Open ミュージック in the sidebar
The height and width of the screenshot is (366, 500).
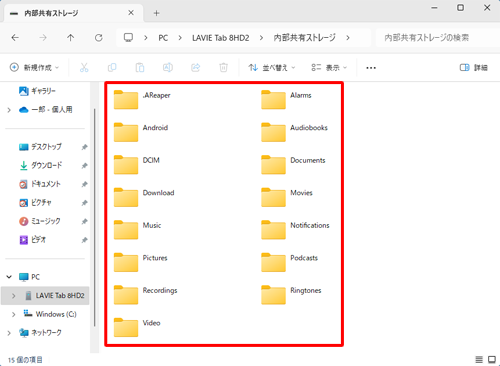[47, 221]
